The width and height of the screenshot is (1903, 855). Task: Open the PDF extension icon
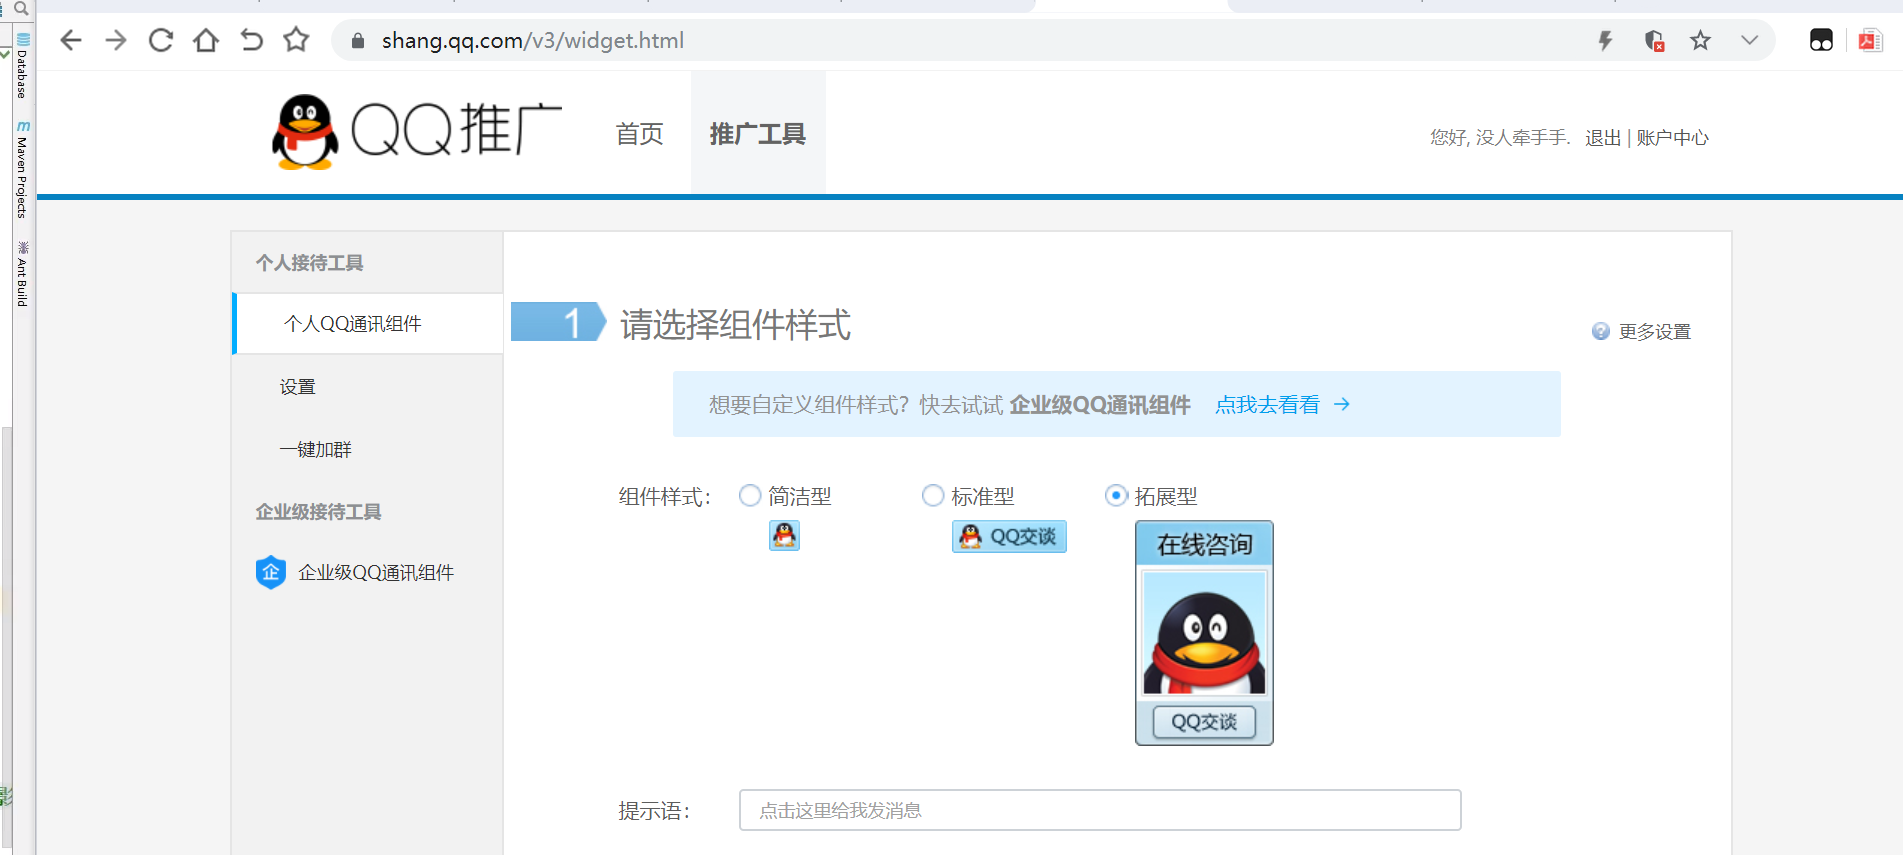point(1869,40)
